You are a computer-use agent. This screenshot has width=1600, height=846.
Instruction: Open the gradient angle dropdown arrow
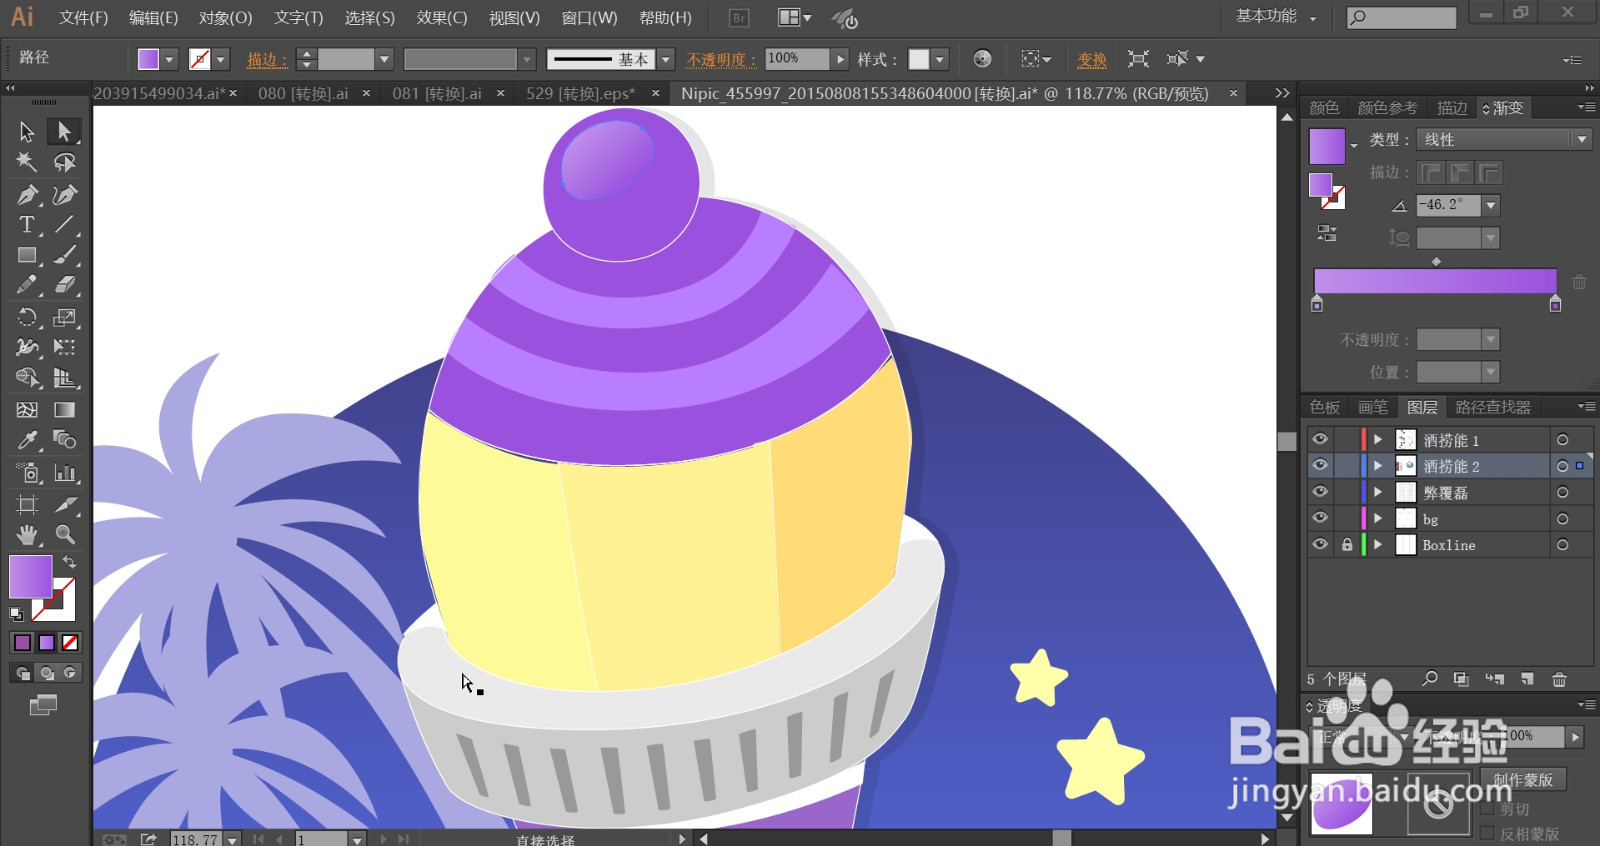coord(1491,205)
